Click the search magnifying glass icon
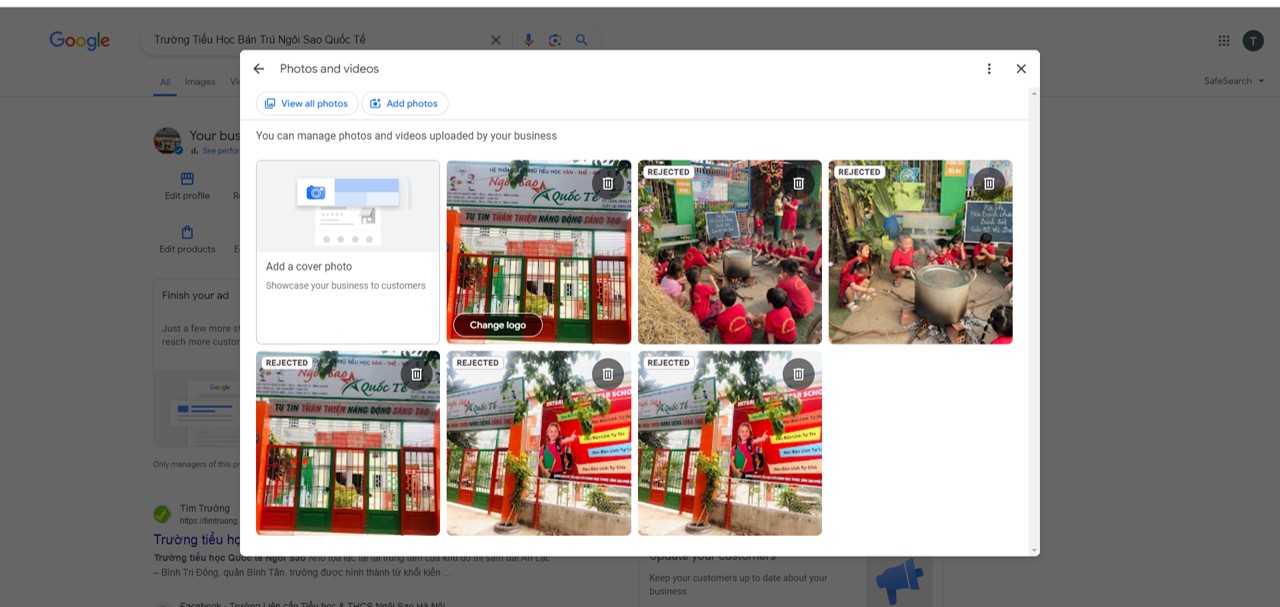The height and width of the screenshot is (607, 1280). click(x=582, y=40)
